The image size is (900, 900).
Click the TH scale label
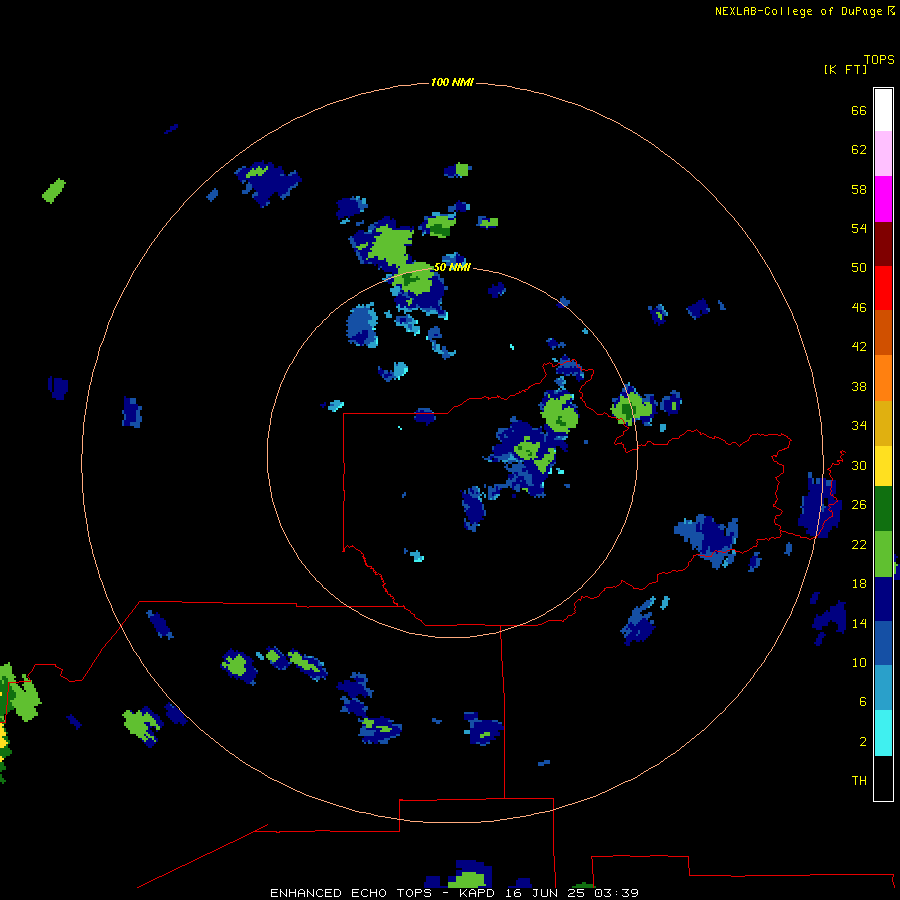coord(859,780)
